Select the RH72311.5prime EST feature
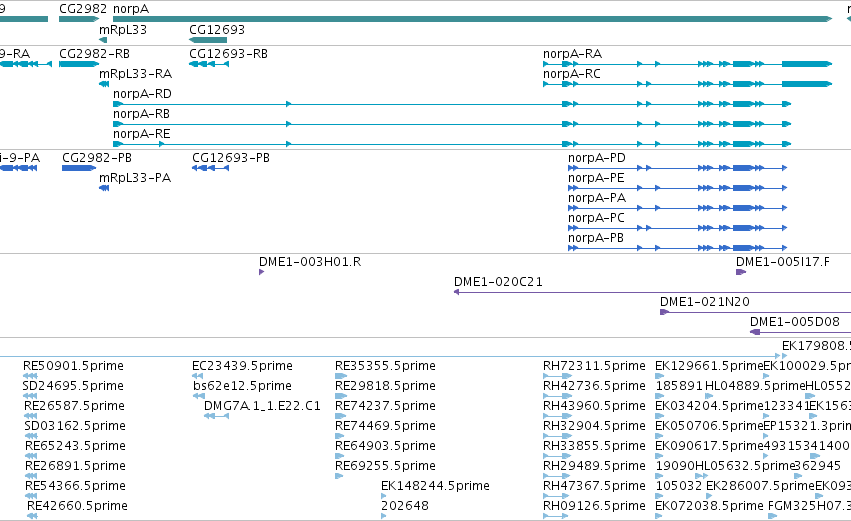Viewport: 851px width, 521px height. click(557, 376)
